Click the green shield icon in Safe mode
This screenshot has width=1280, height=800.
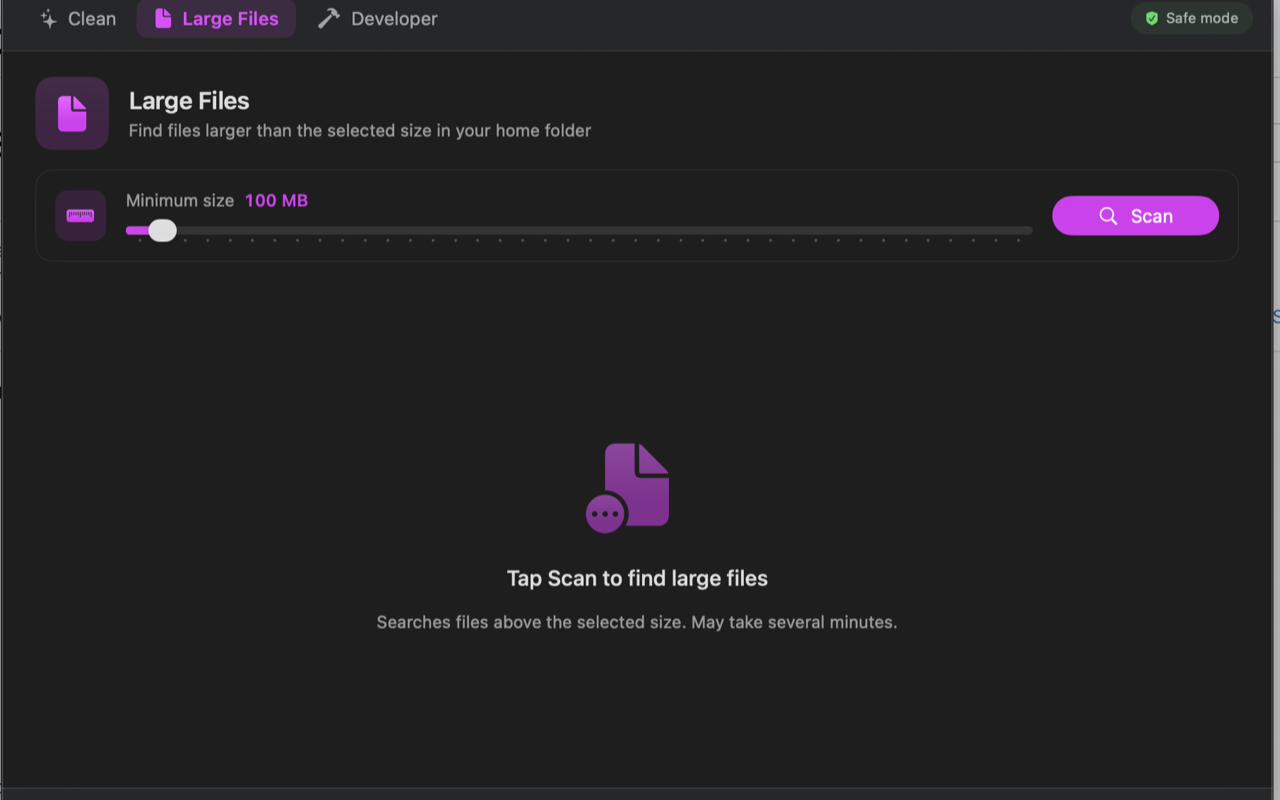coord(1152,18)
